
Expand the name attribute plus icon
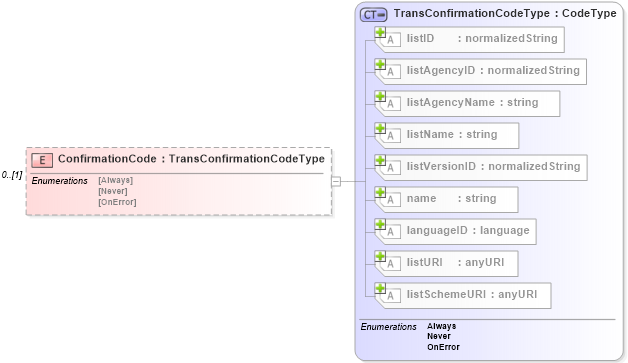[x=380, y=192]
